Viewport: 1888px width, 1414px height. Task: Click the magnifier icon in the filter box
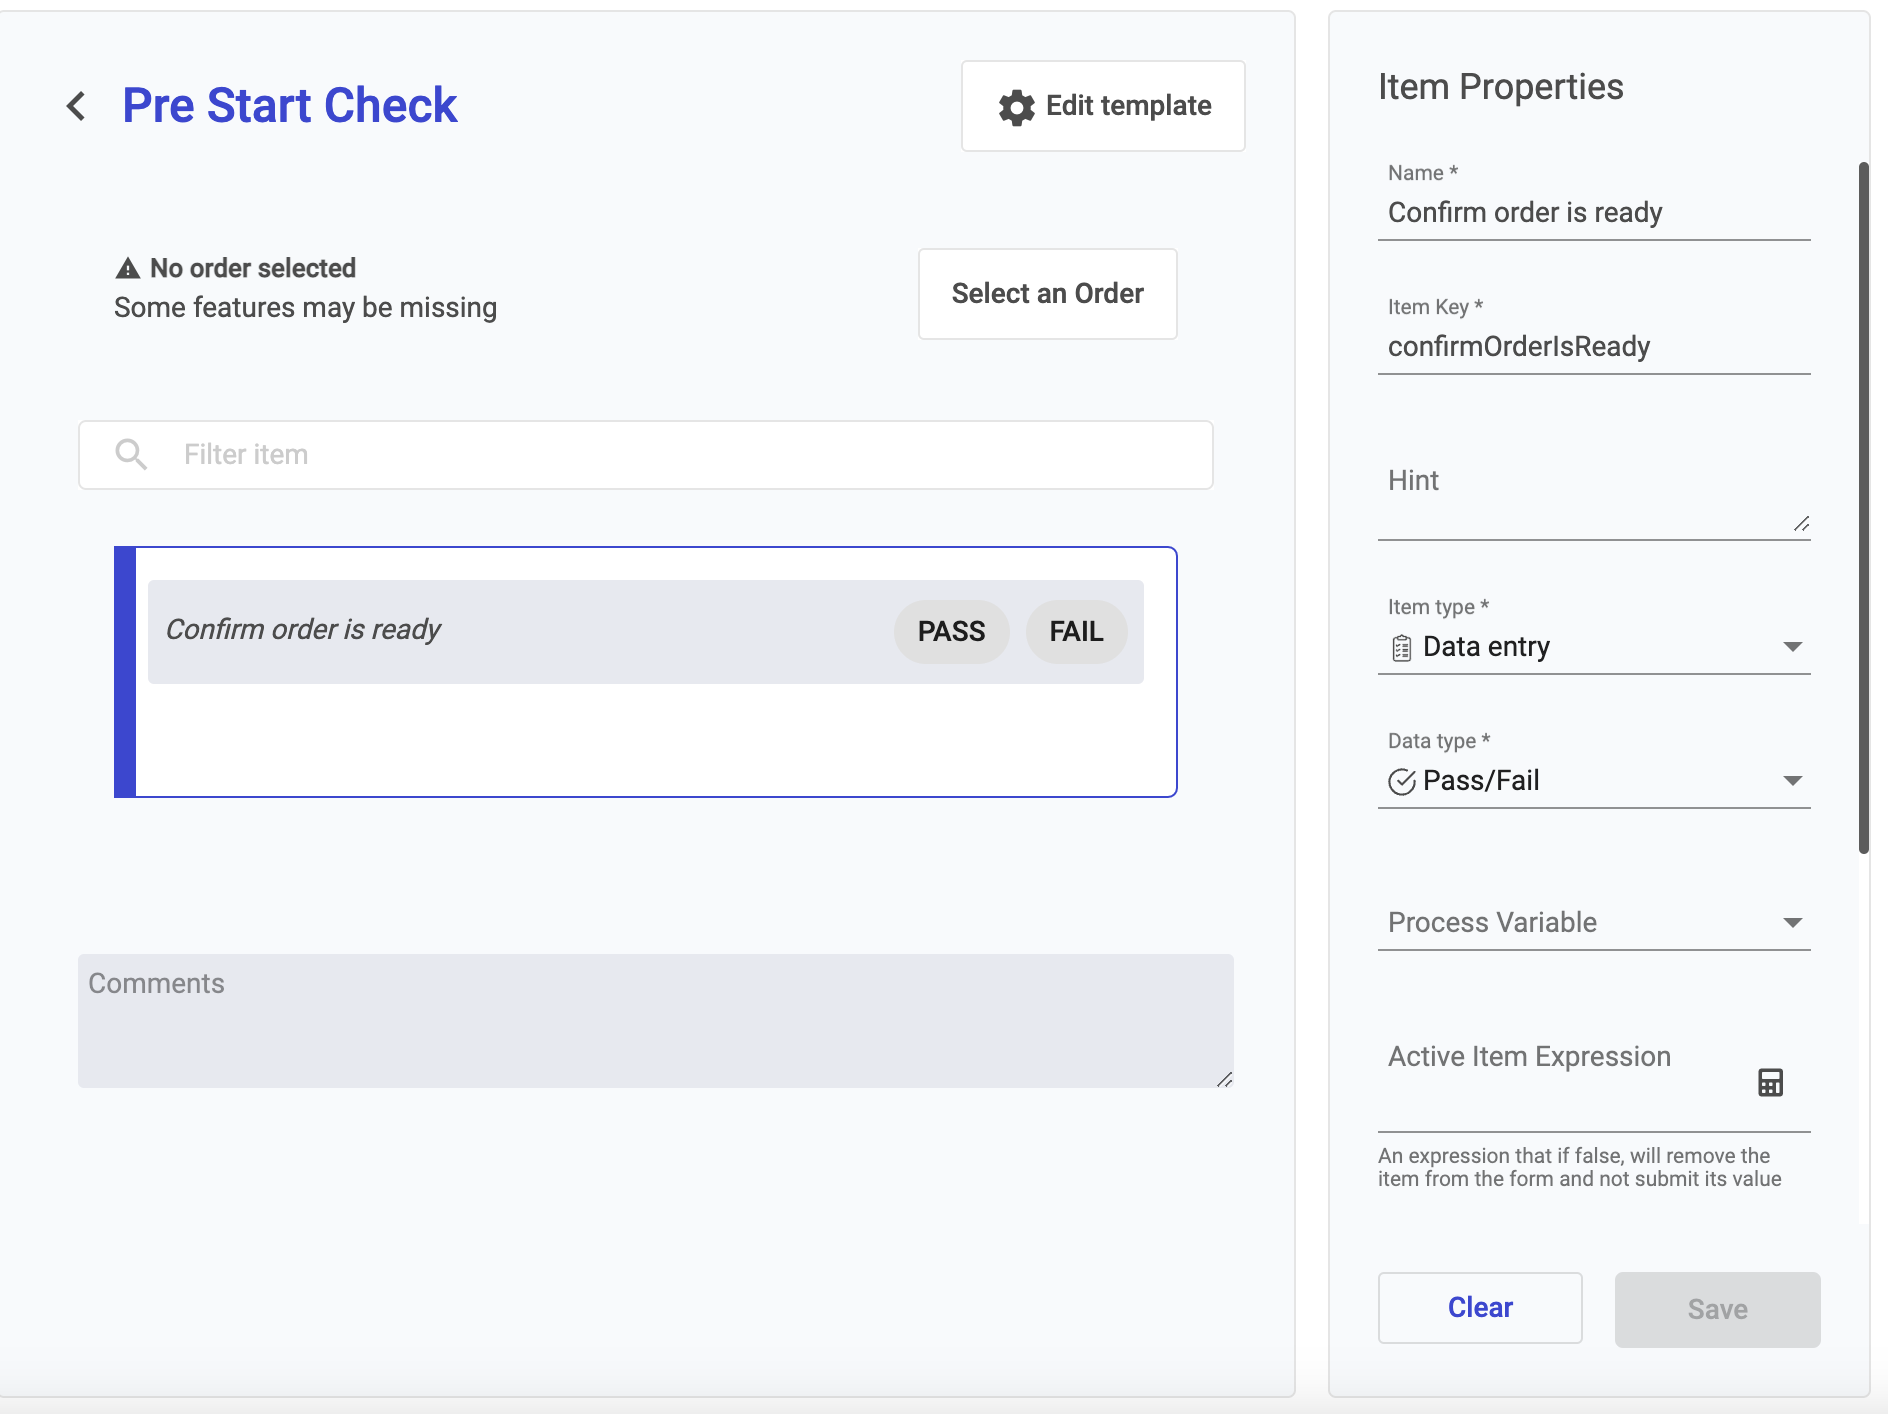[131, 454]
